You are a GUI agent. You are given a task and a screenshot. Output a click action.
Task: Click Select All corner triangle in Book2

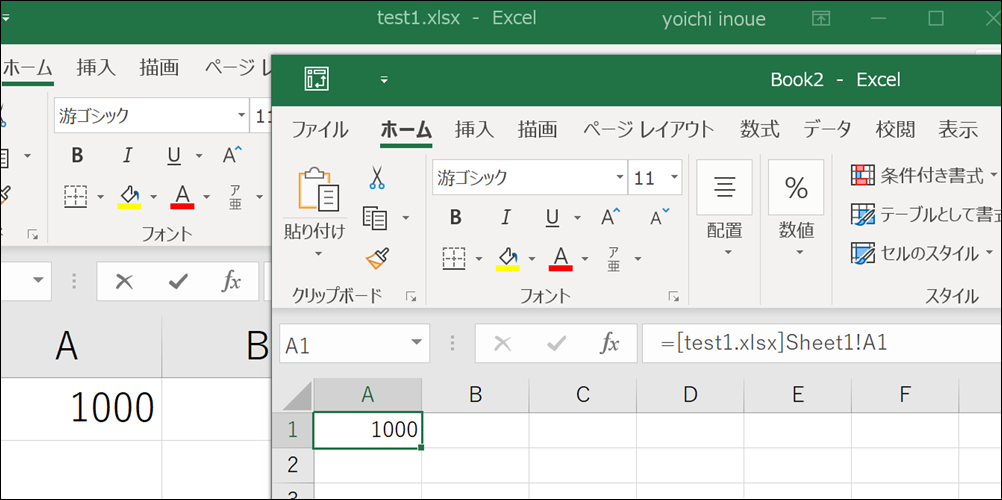[x=297, y=395]
